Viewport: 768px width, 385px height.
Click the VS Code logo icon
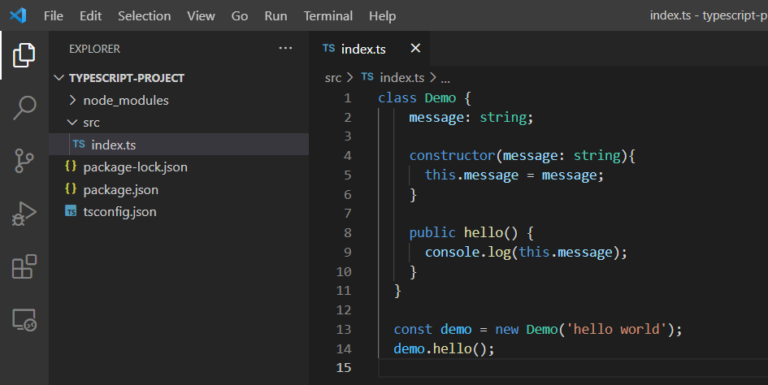tap(18, 15)
